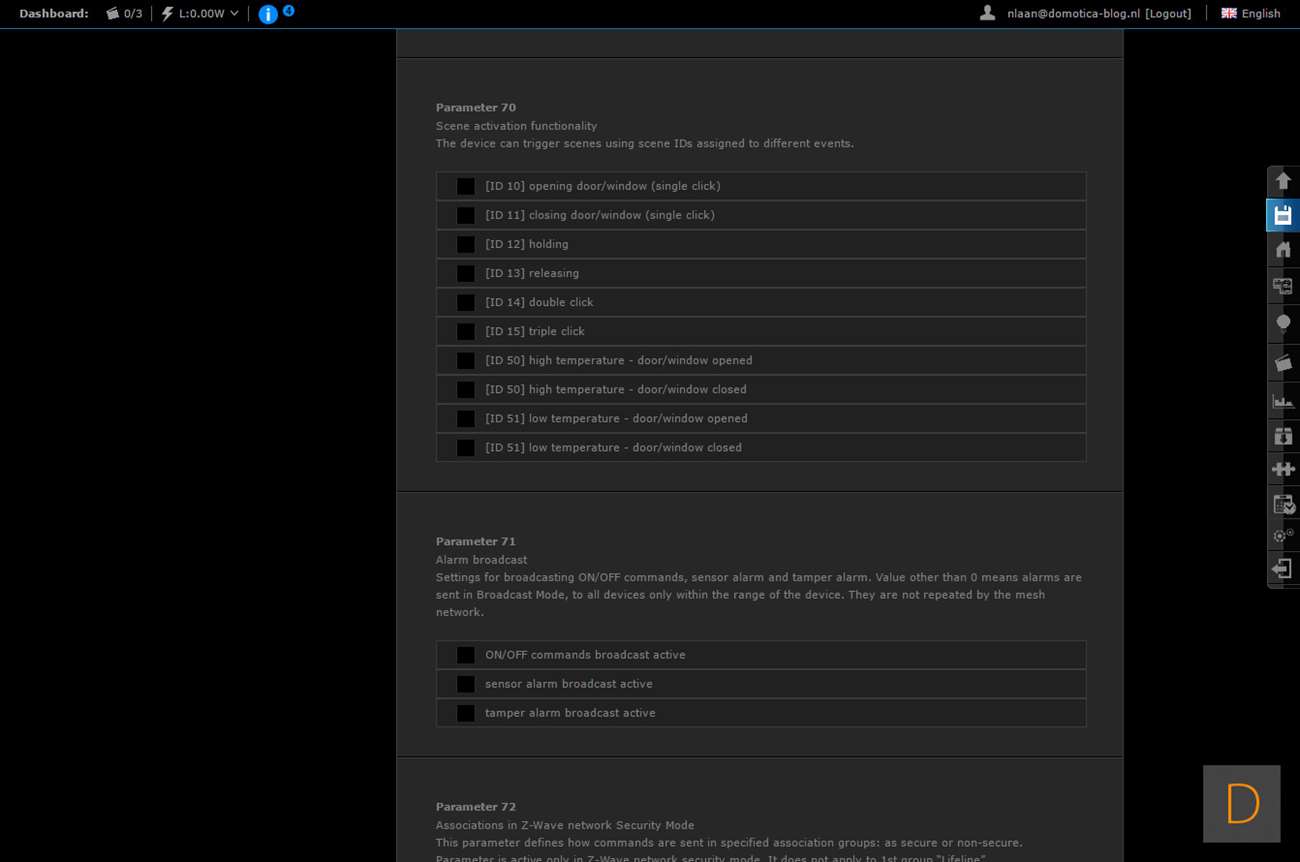Image resolution: width=1300 pixels, height=862 pixels.
Task: Enable tamper alarm broadcast active
Action: [466, 713]
